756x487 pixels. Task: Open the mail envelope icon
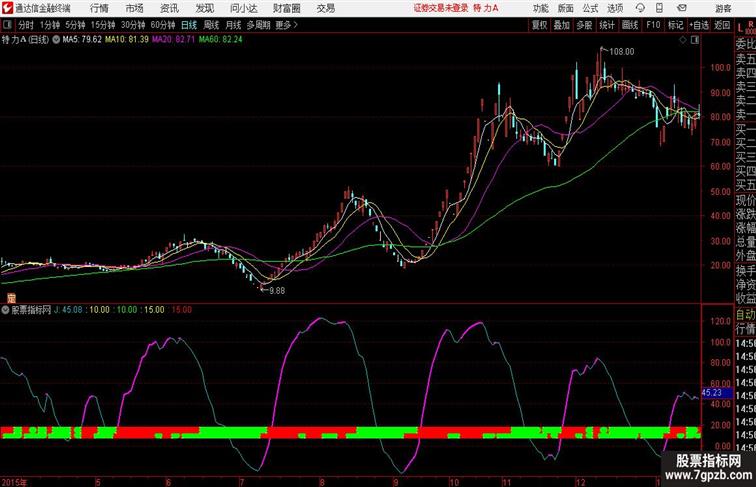(682, 8)
